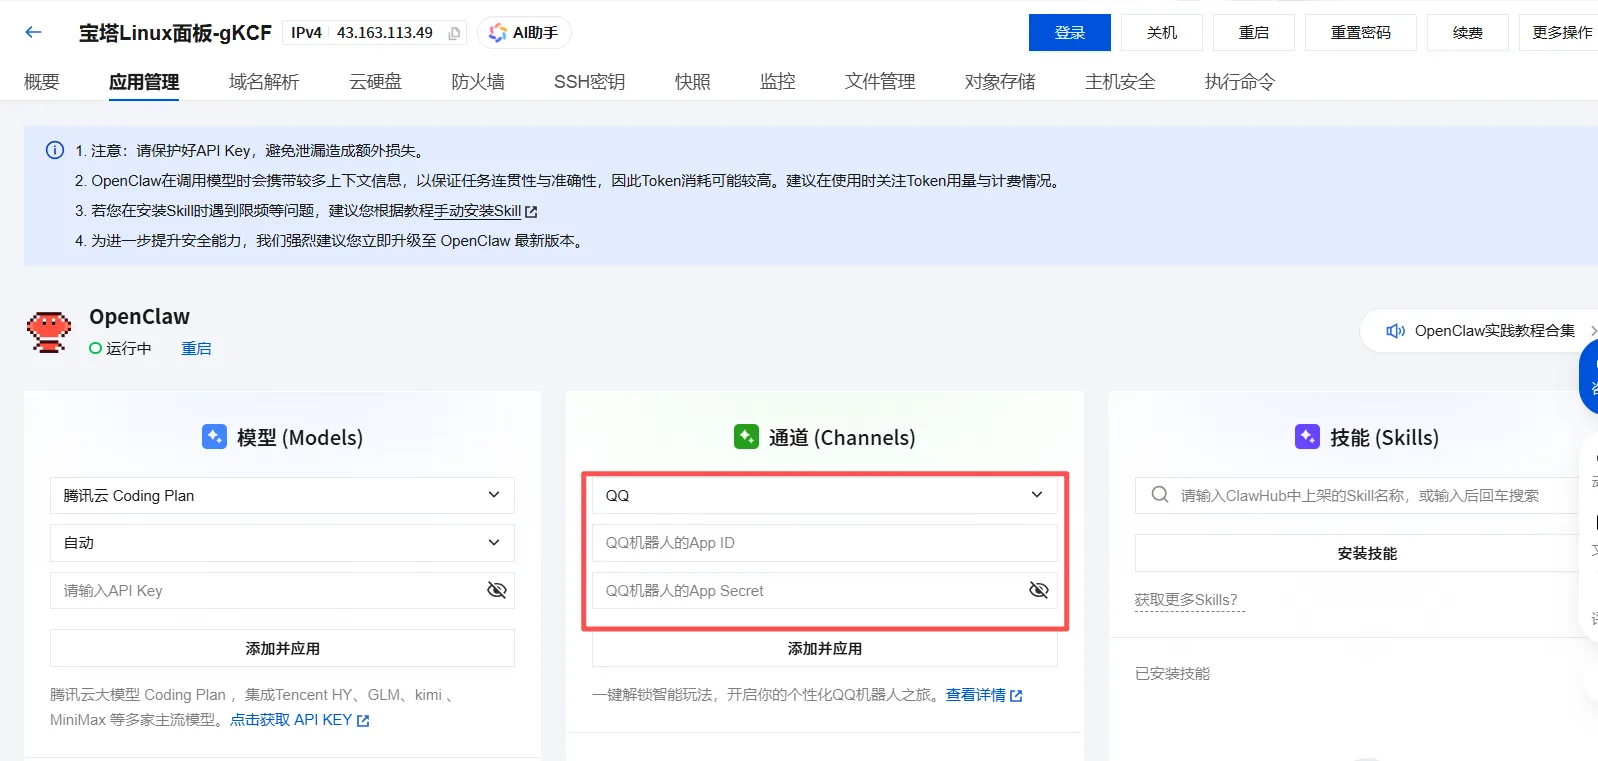Copy the IPv4 address icon
Screen dimensions: 1598x761
pyautogui.click(x=454, y=34)
